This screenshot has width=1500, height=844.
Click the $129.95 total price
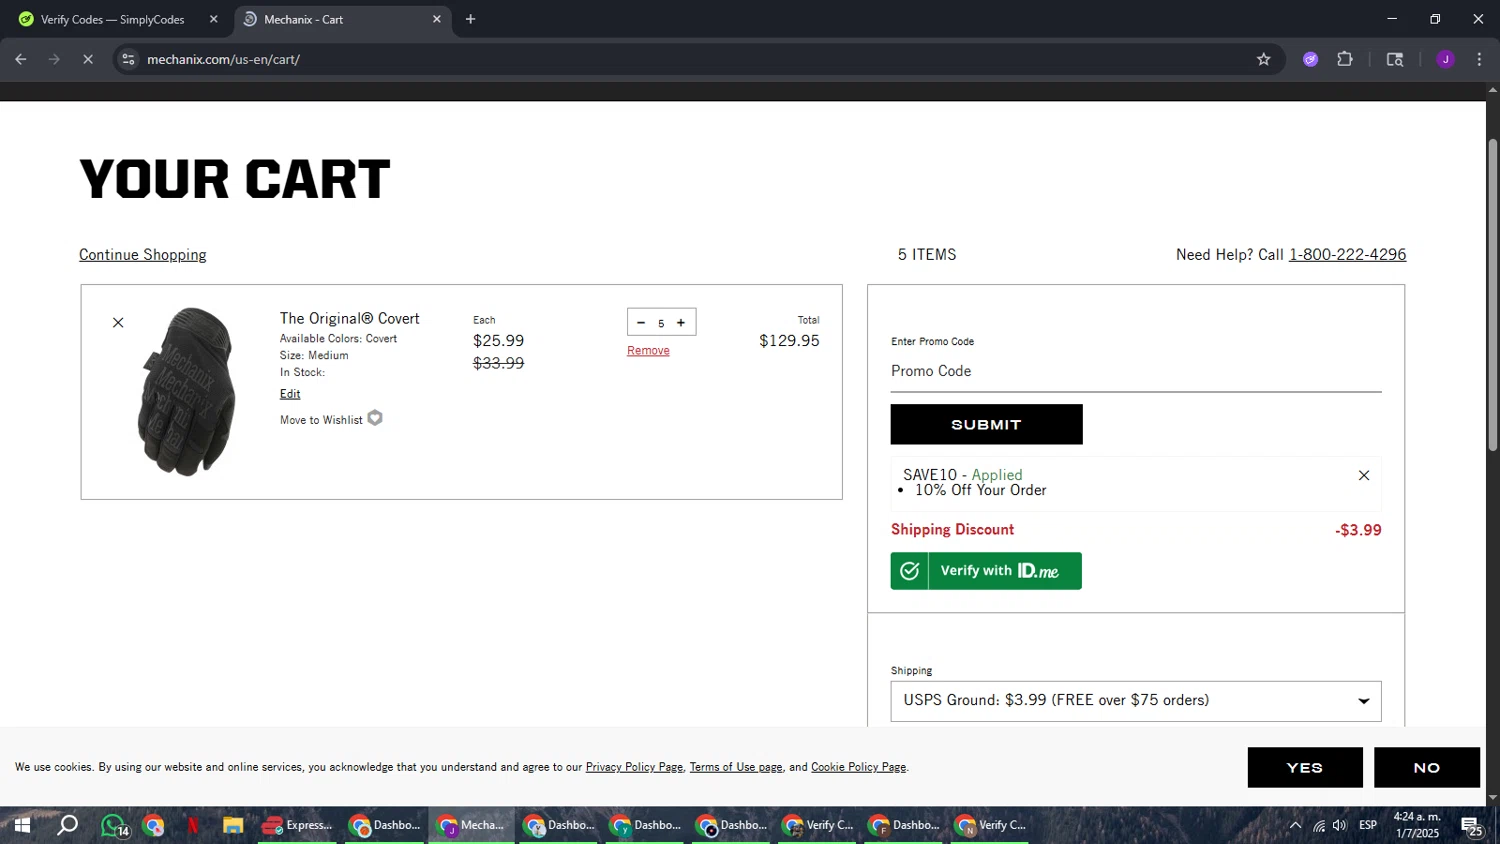pos(789,341)
